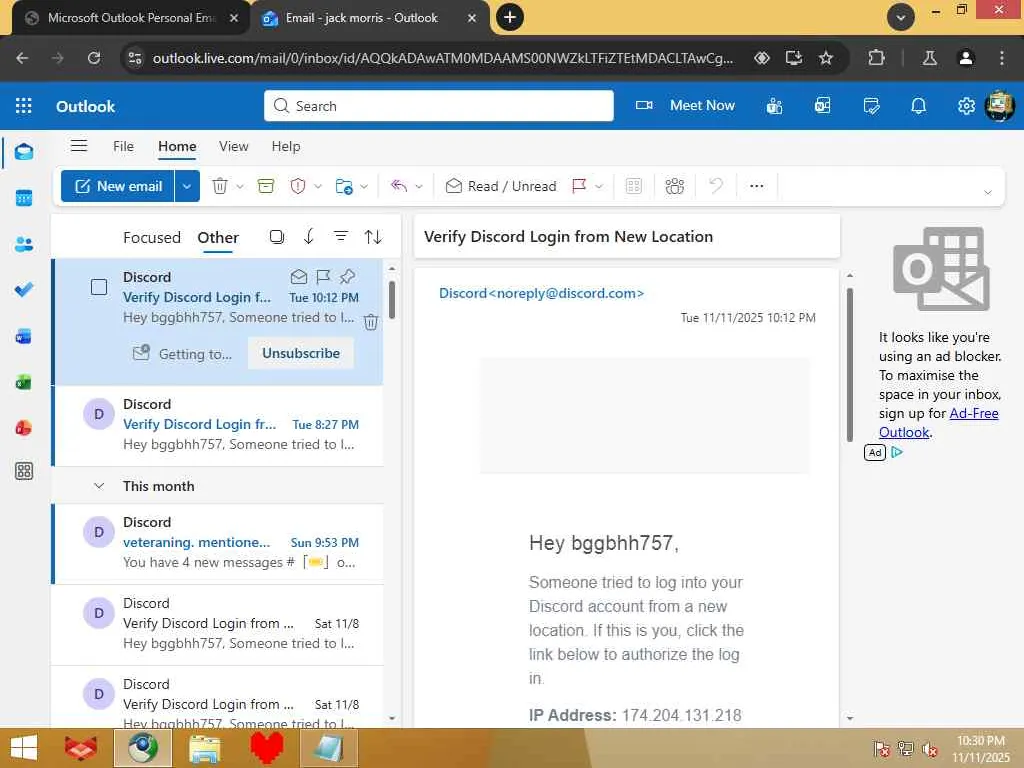Viewport: 1024px width, 768px height.
Task: Open the Discord Tue 8:27 PM email
Action: click(218, 424)
